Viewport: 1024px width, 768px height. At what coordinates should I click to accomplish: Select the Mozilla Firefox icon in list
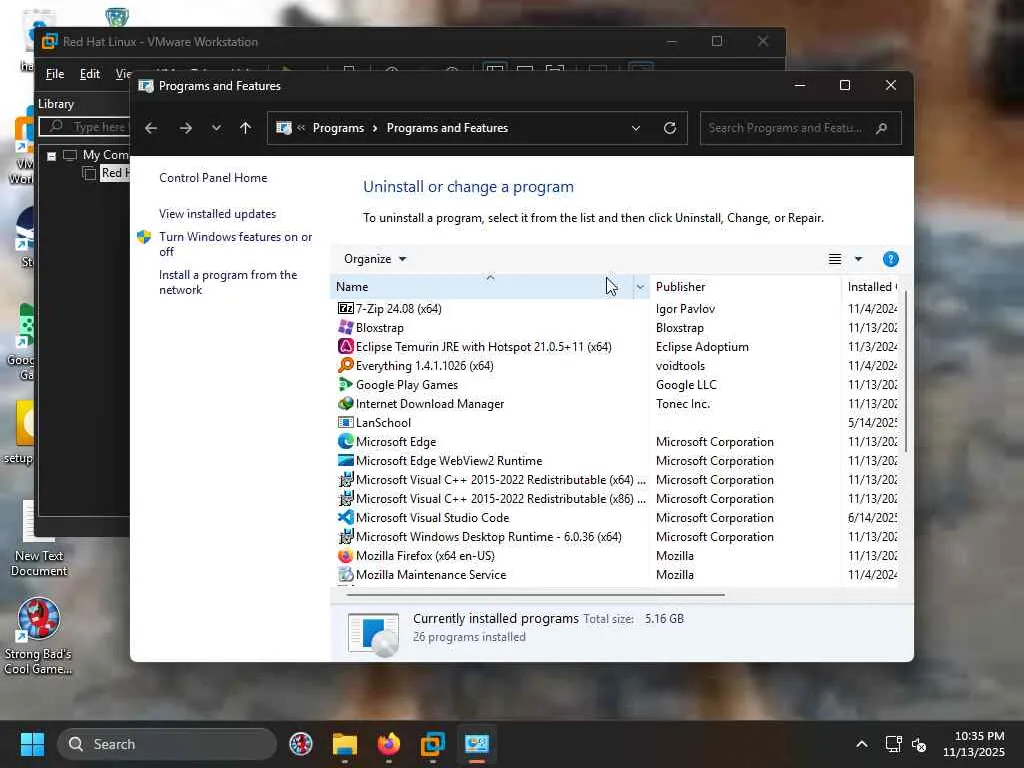point(345,555)
